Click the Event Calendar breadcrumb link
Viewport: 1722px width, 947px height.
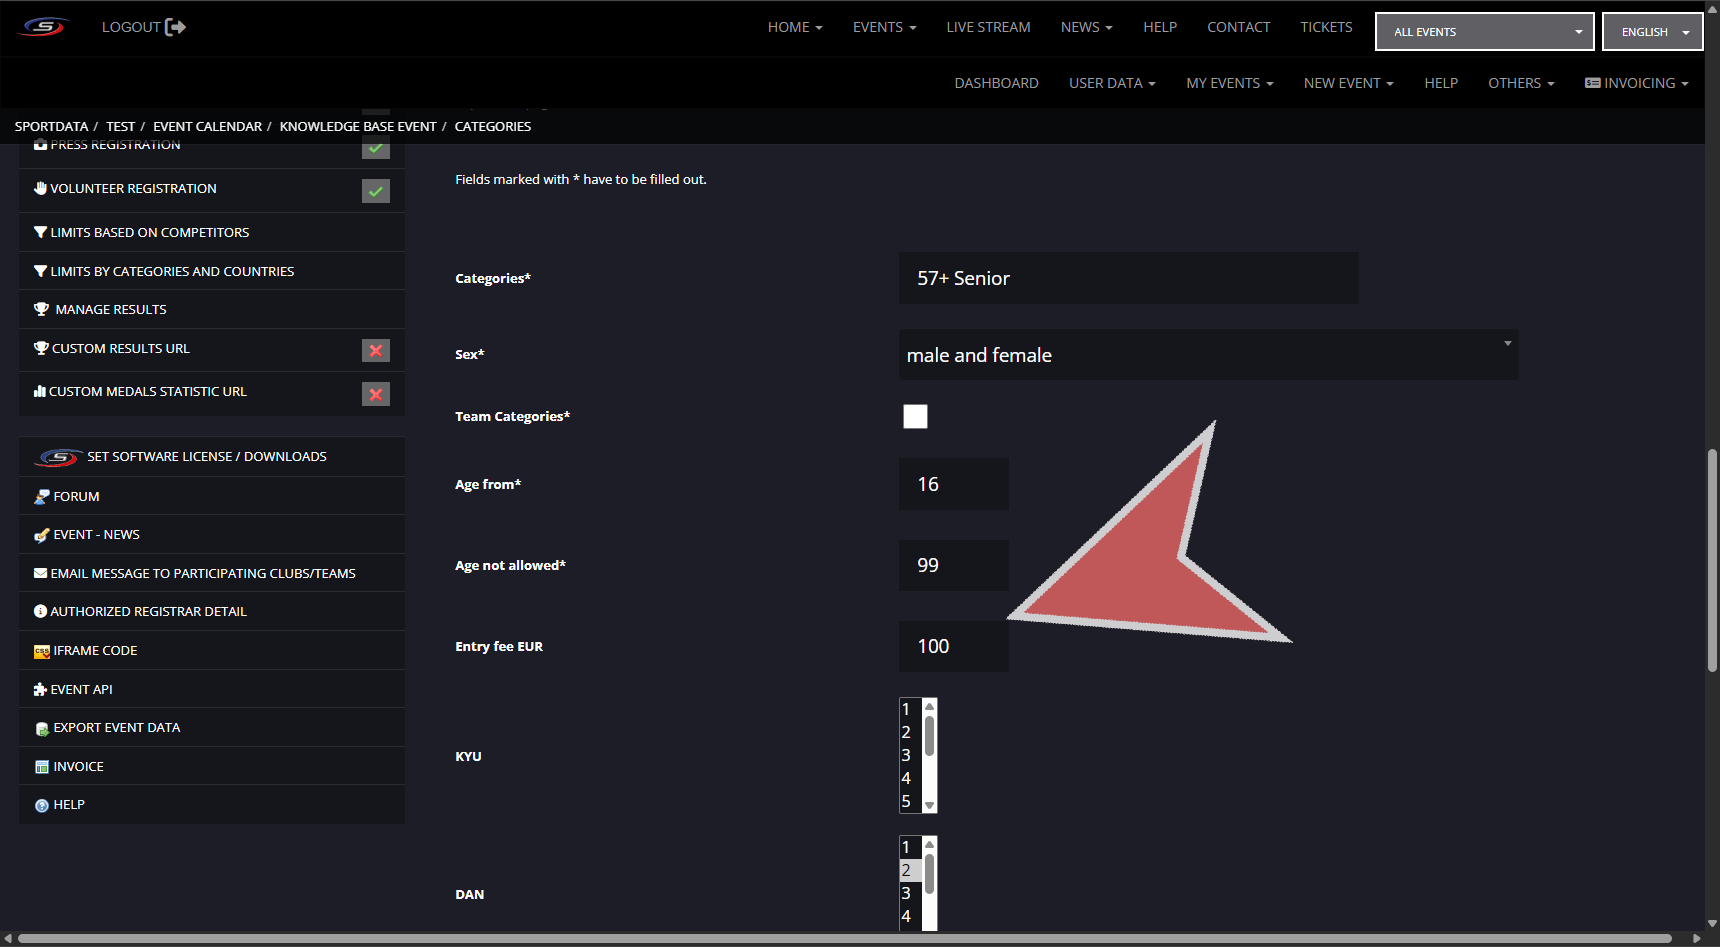click(207, 127)
